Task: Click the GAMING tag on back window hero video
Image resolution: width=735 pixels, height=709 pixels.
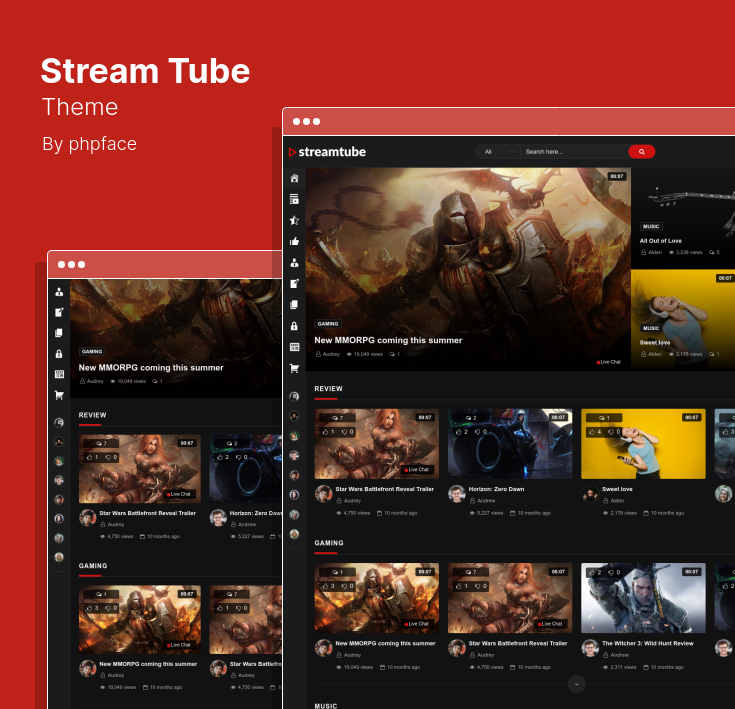Action: pyautogui.click(x=92, y=351)
